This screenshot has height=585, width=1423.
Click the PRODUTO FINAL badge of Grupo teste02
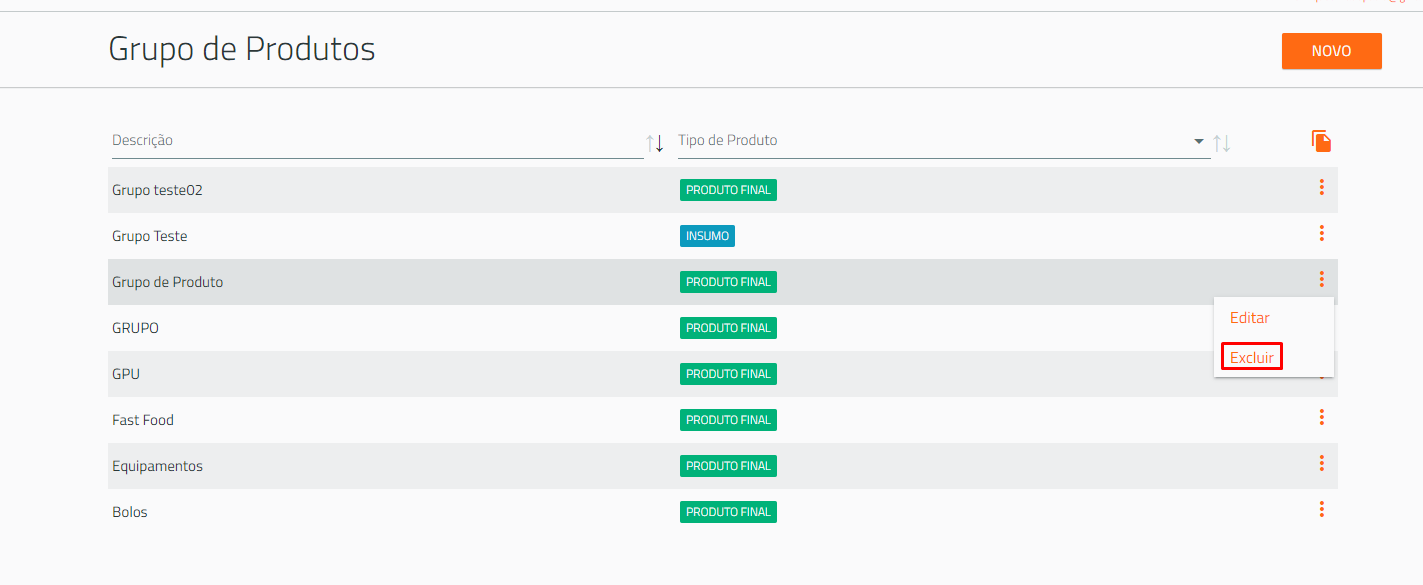728,190
